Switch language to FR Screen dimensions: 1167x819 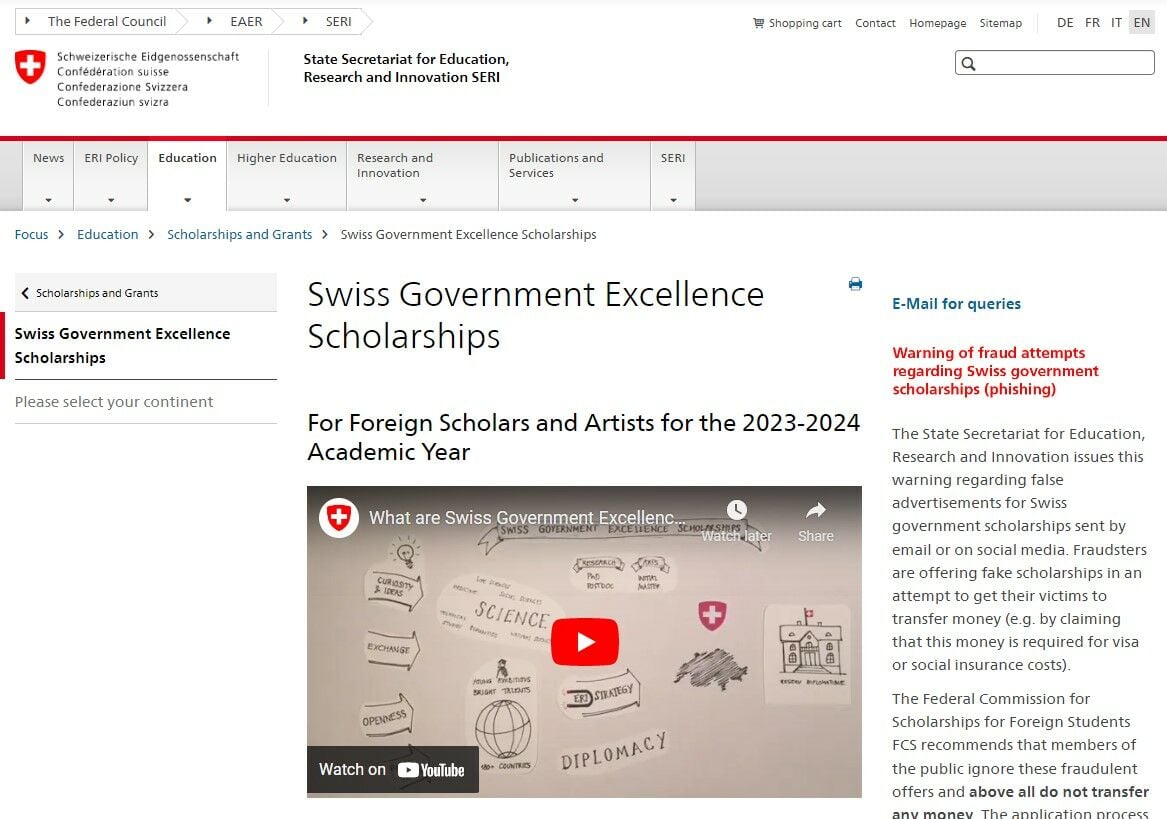(x=1092, y=22)
